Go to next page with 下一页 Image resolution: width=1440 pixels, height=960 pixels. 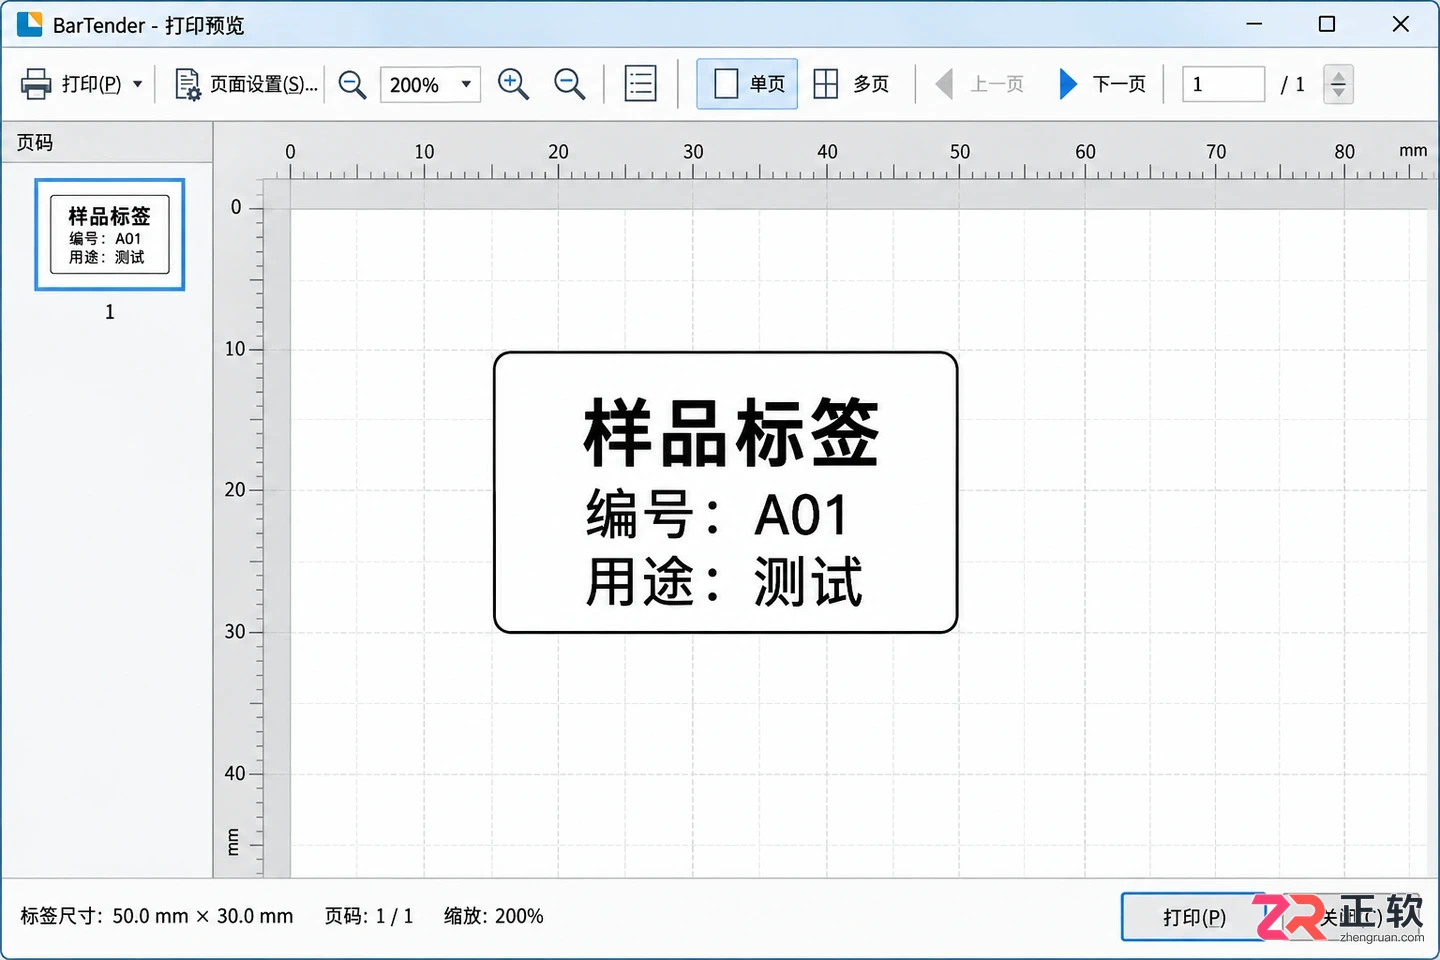(1102, 84)
